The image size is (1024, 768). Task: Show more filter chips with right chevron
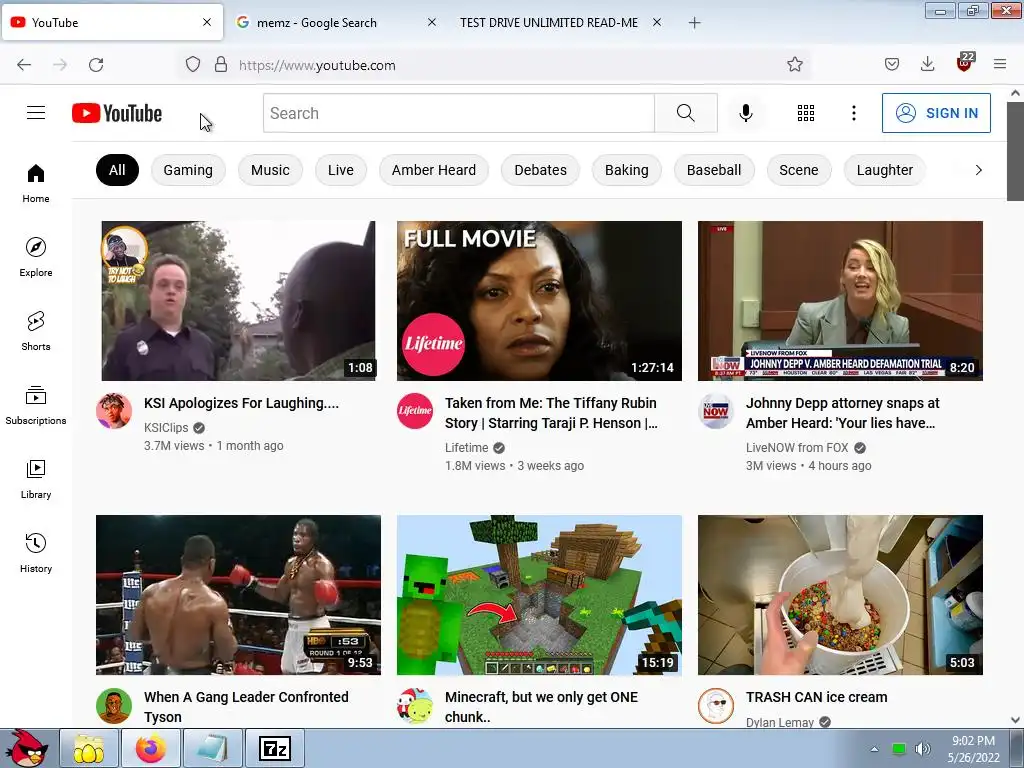coord(978,170)
